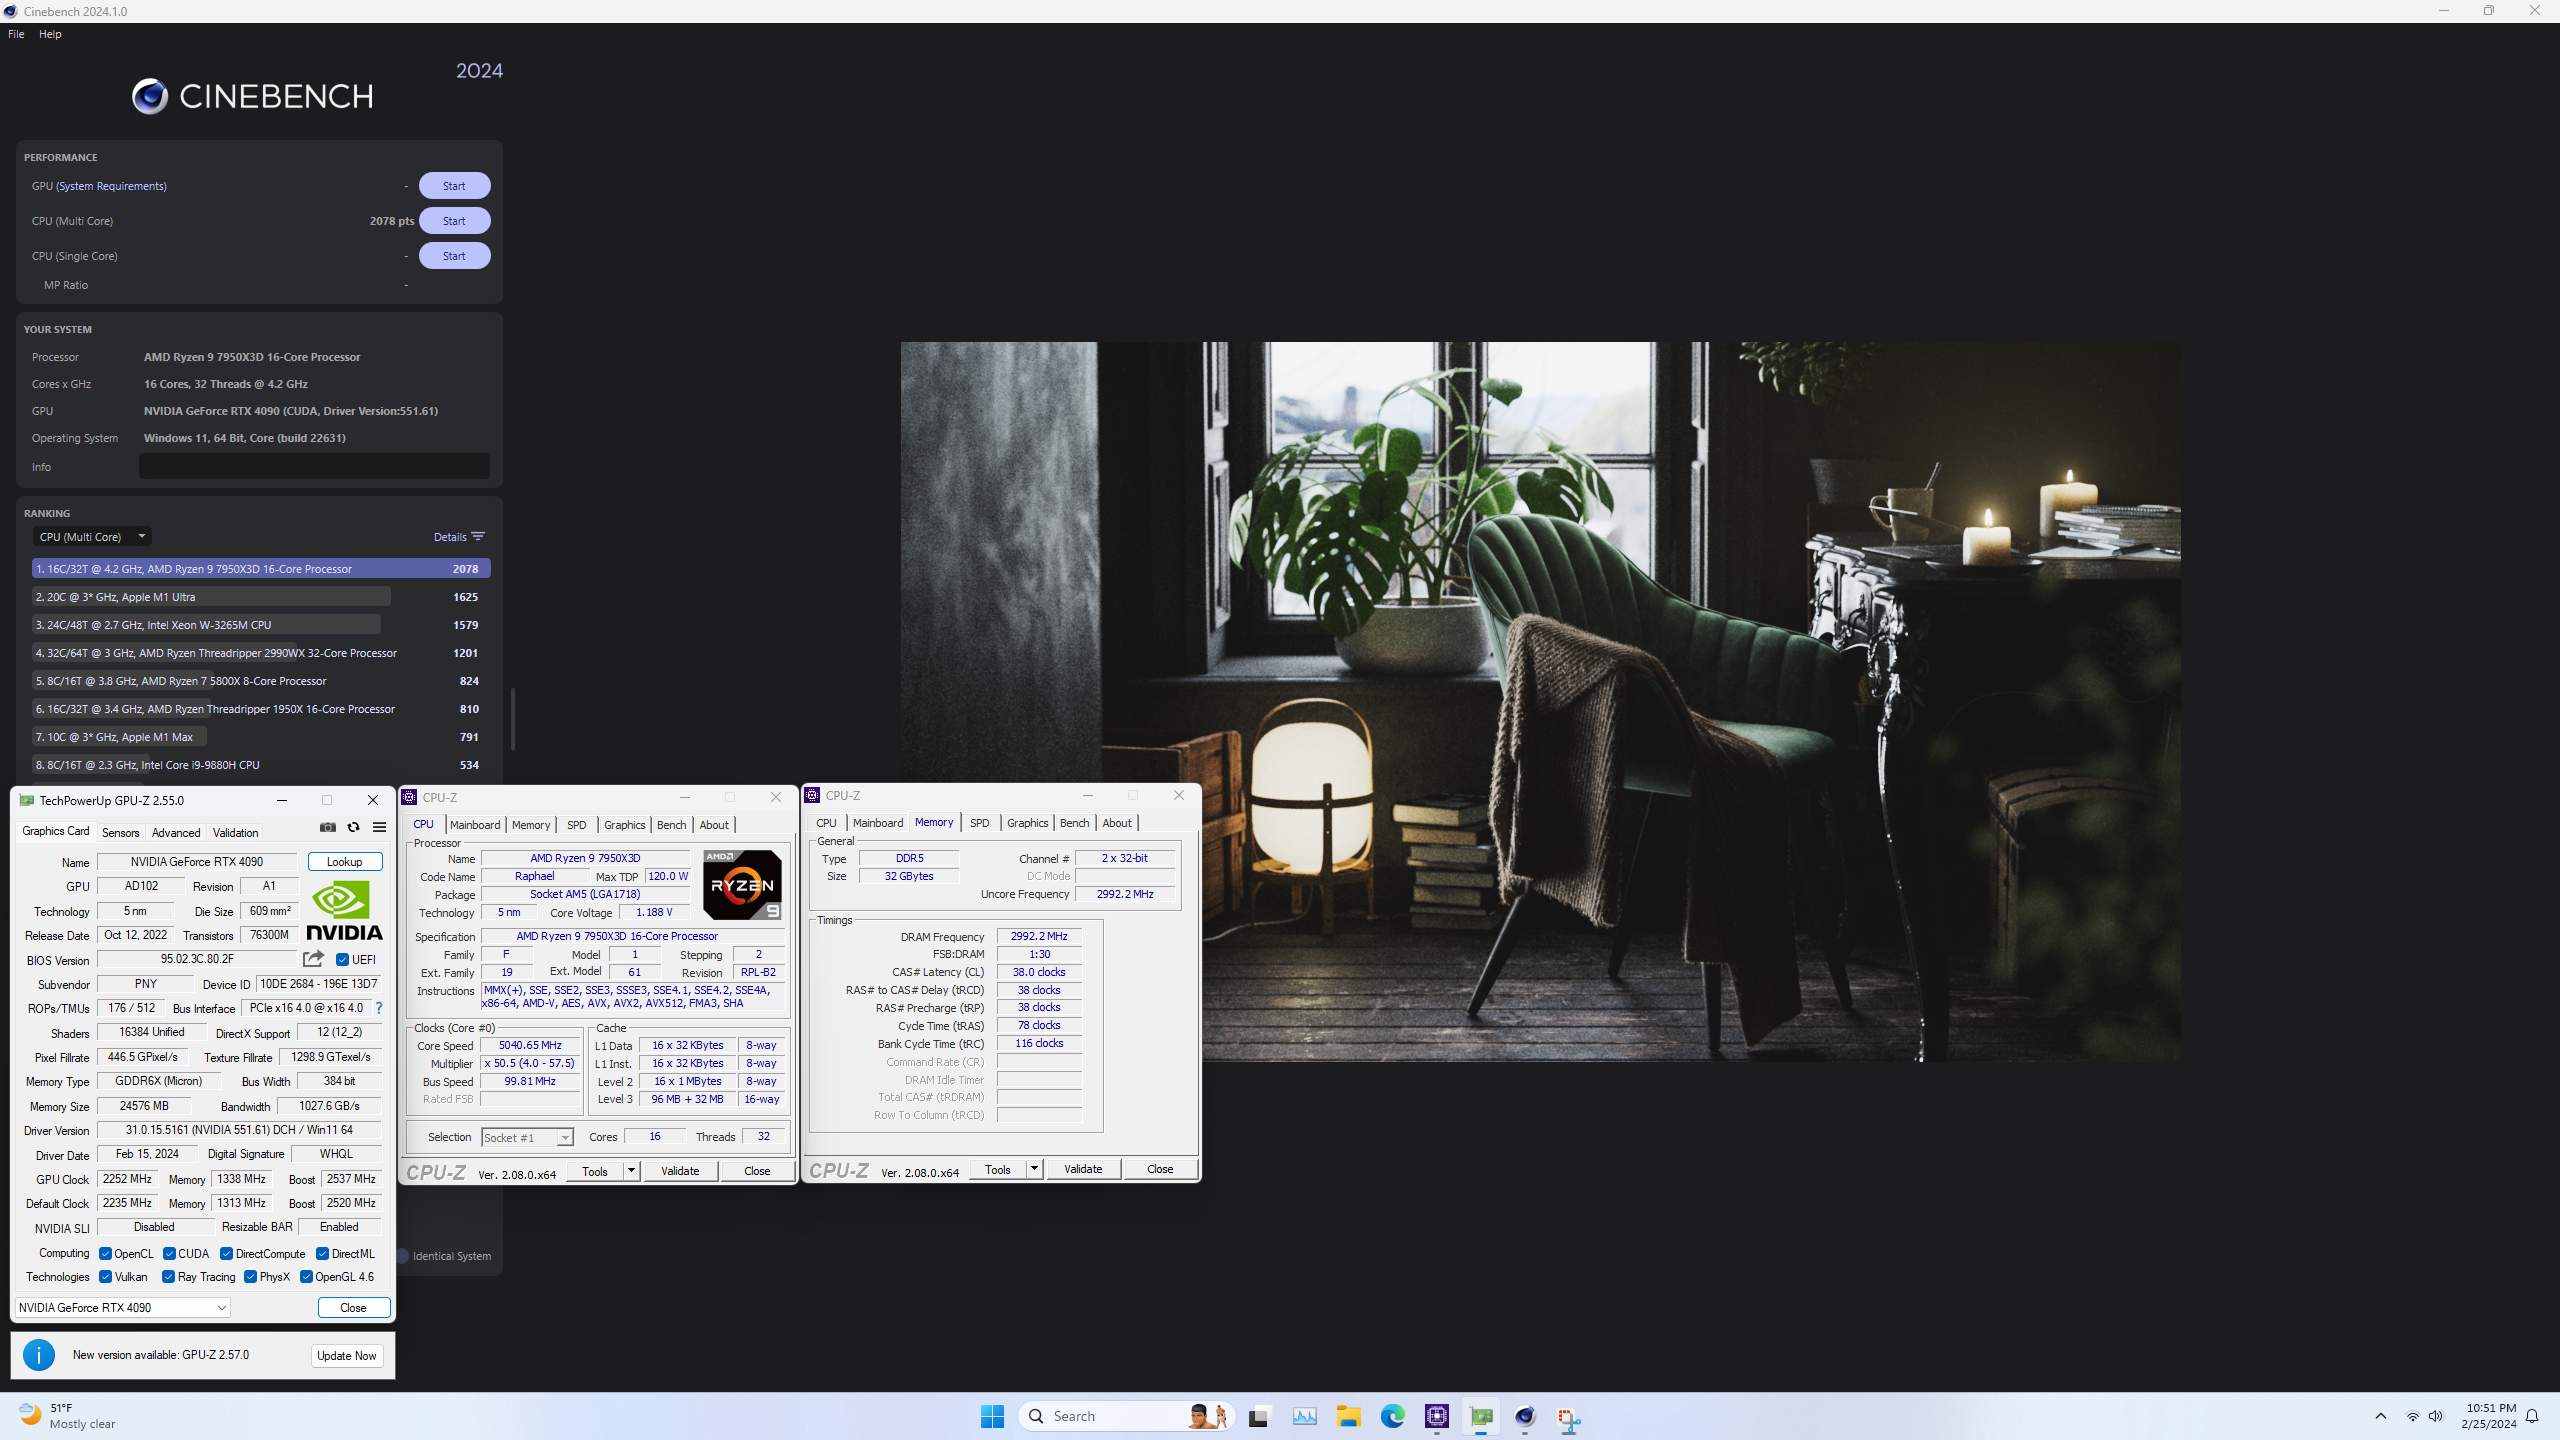Click the Cinebench taskbar icon
Screen dimensions: 2560x1440
coord(1525,1416)
